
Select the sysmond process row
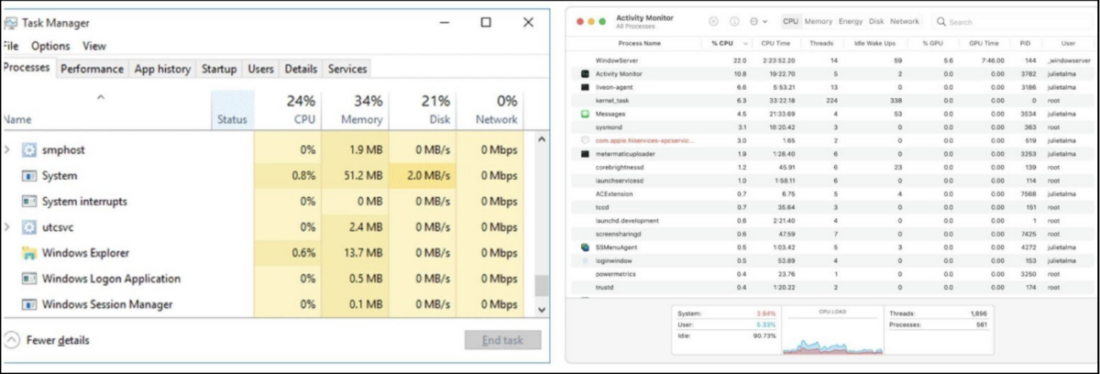point(833,127)
